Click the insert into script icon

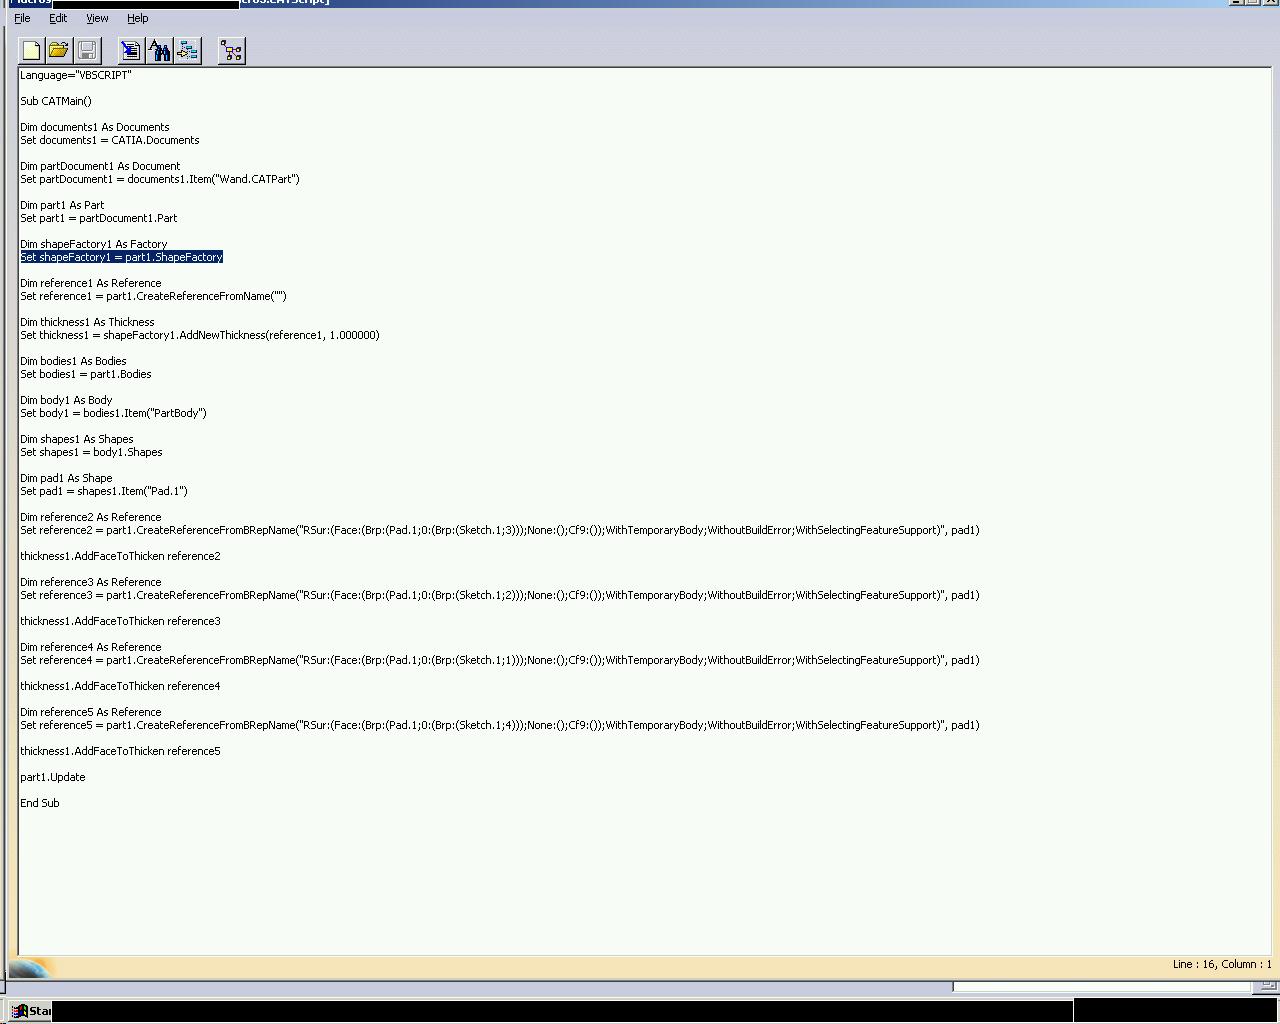click(x=131, y=50)
